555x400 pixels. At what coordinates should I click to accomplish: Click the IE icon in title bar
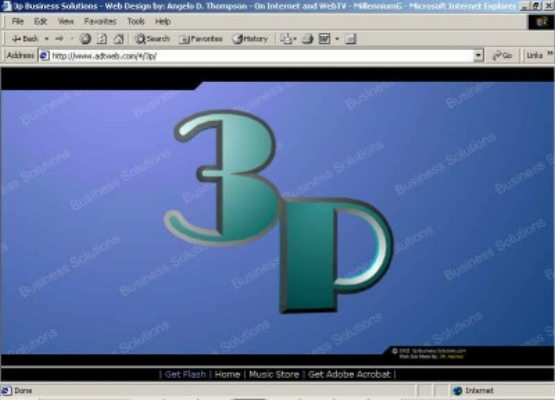[6, 6]
